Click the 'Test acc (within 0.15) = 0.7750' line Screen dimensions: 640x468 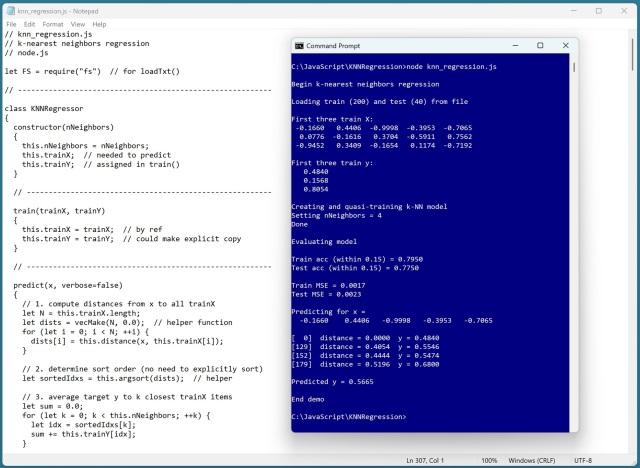pyautogui.click(x=355, y=268)
